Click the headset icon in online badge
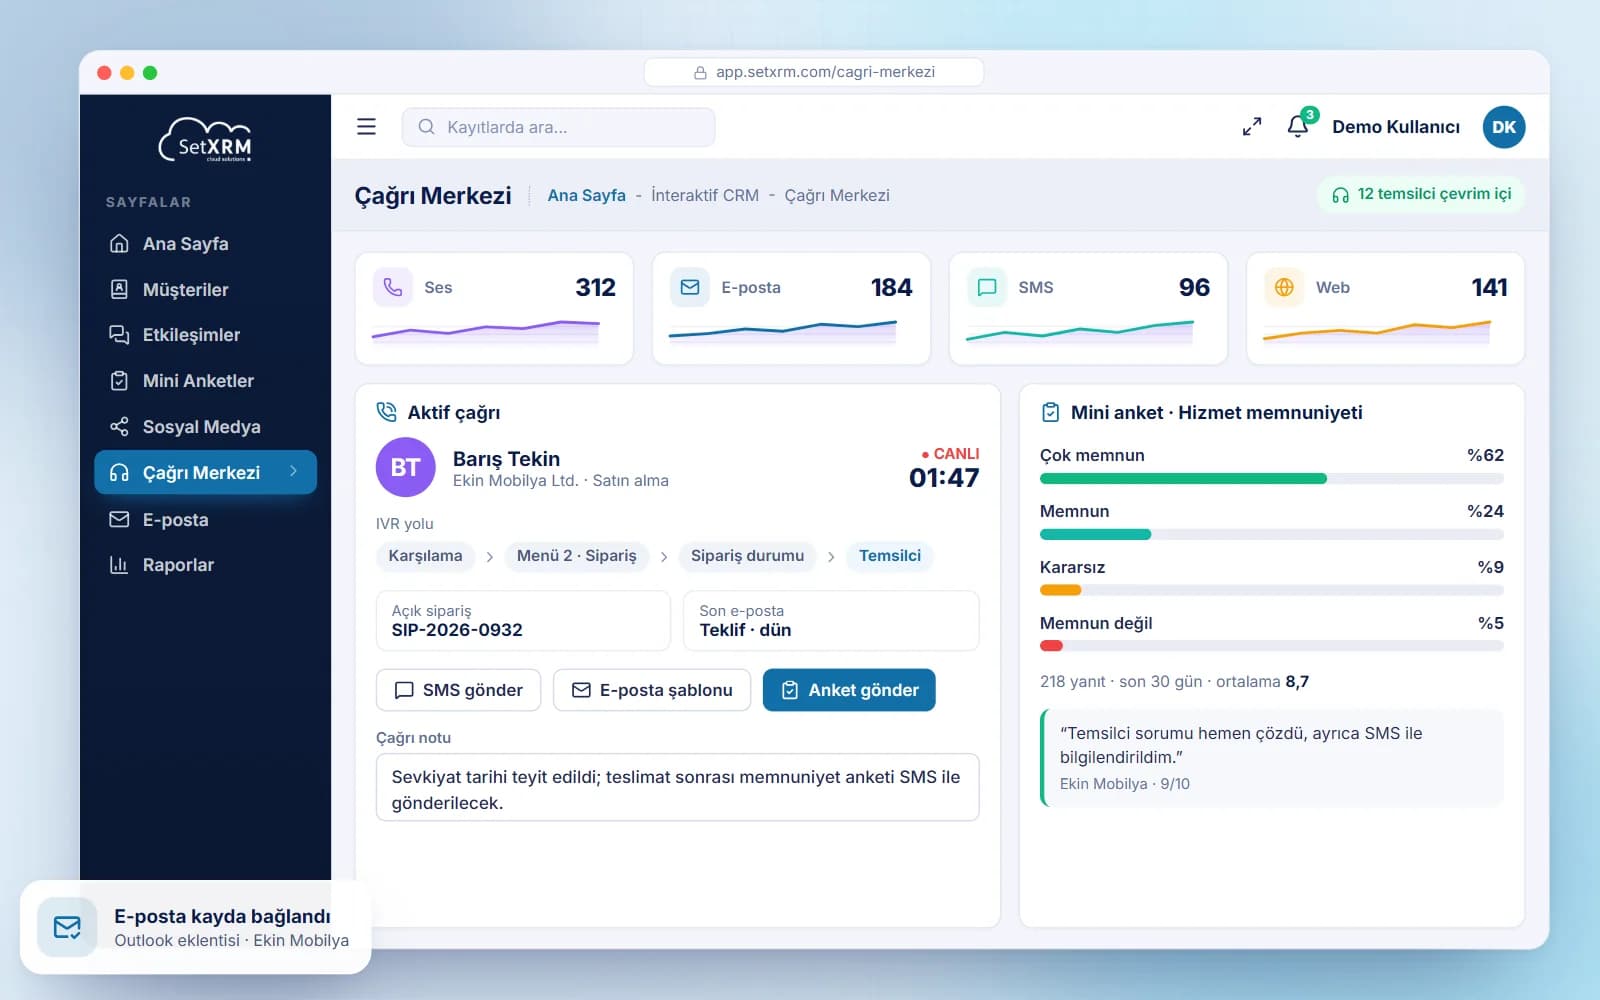1600x1000 pixels. click(1340, 195)
